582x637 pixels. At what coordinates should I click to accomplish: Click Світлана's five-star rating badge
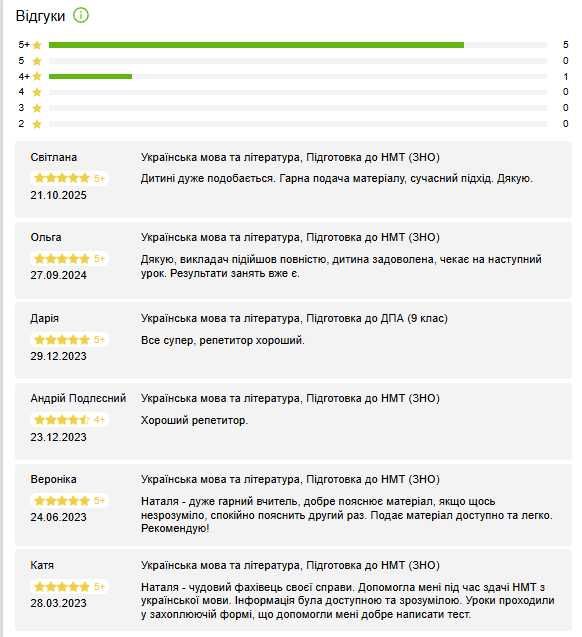coord(69,178)
